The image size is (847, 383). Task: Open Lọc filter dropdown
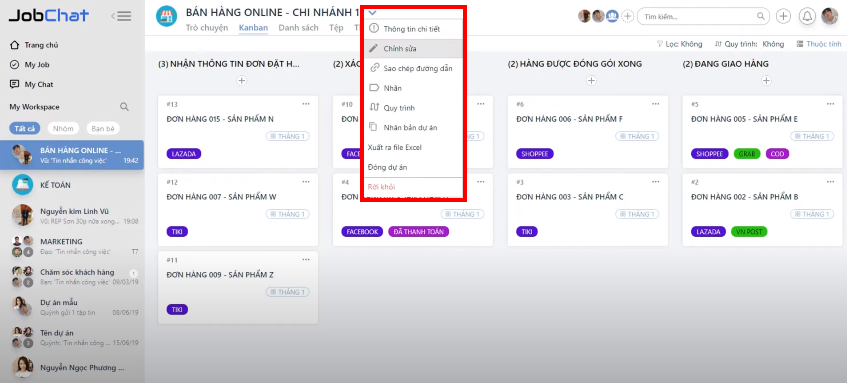(680, 44)
